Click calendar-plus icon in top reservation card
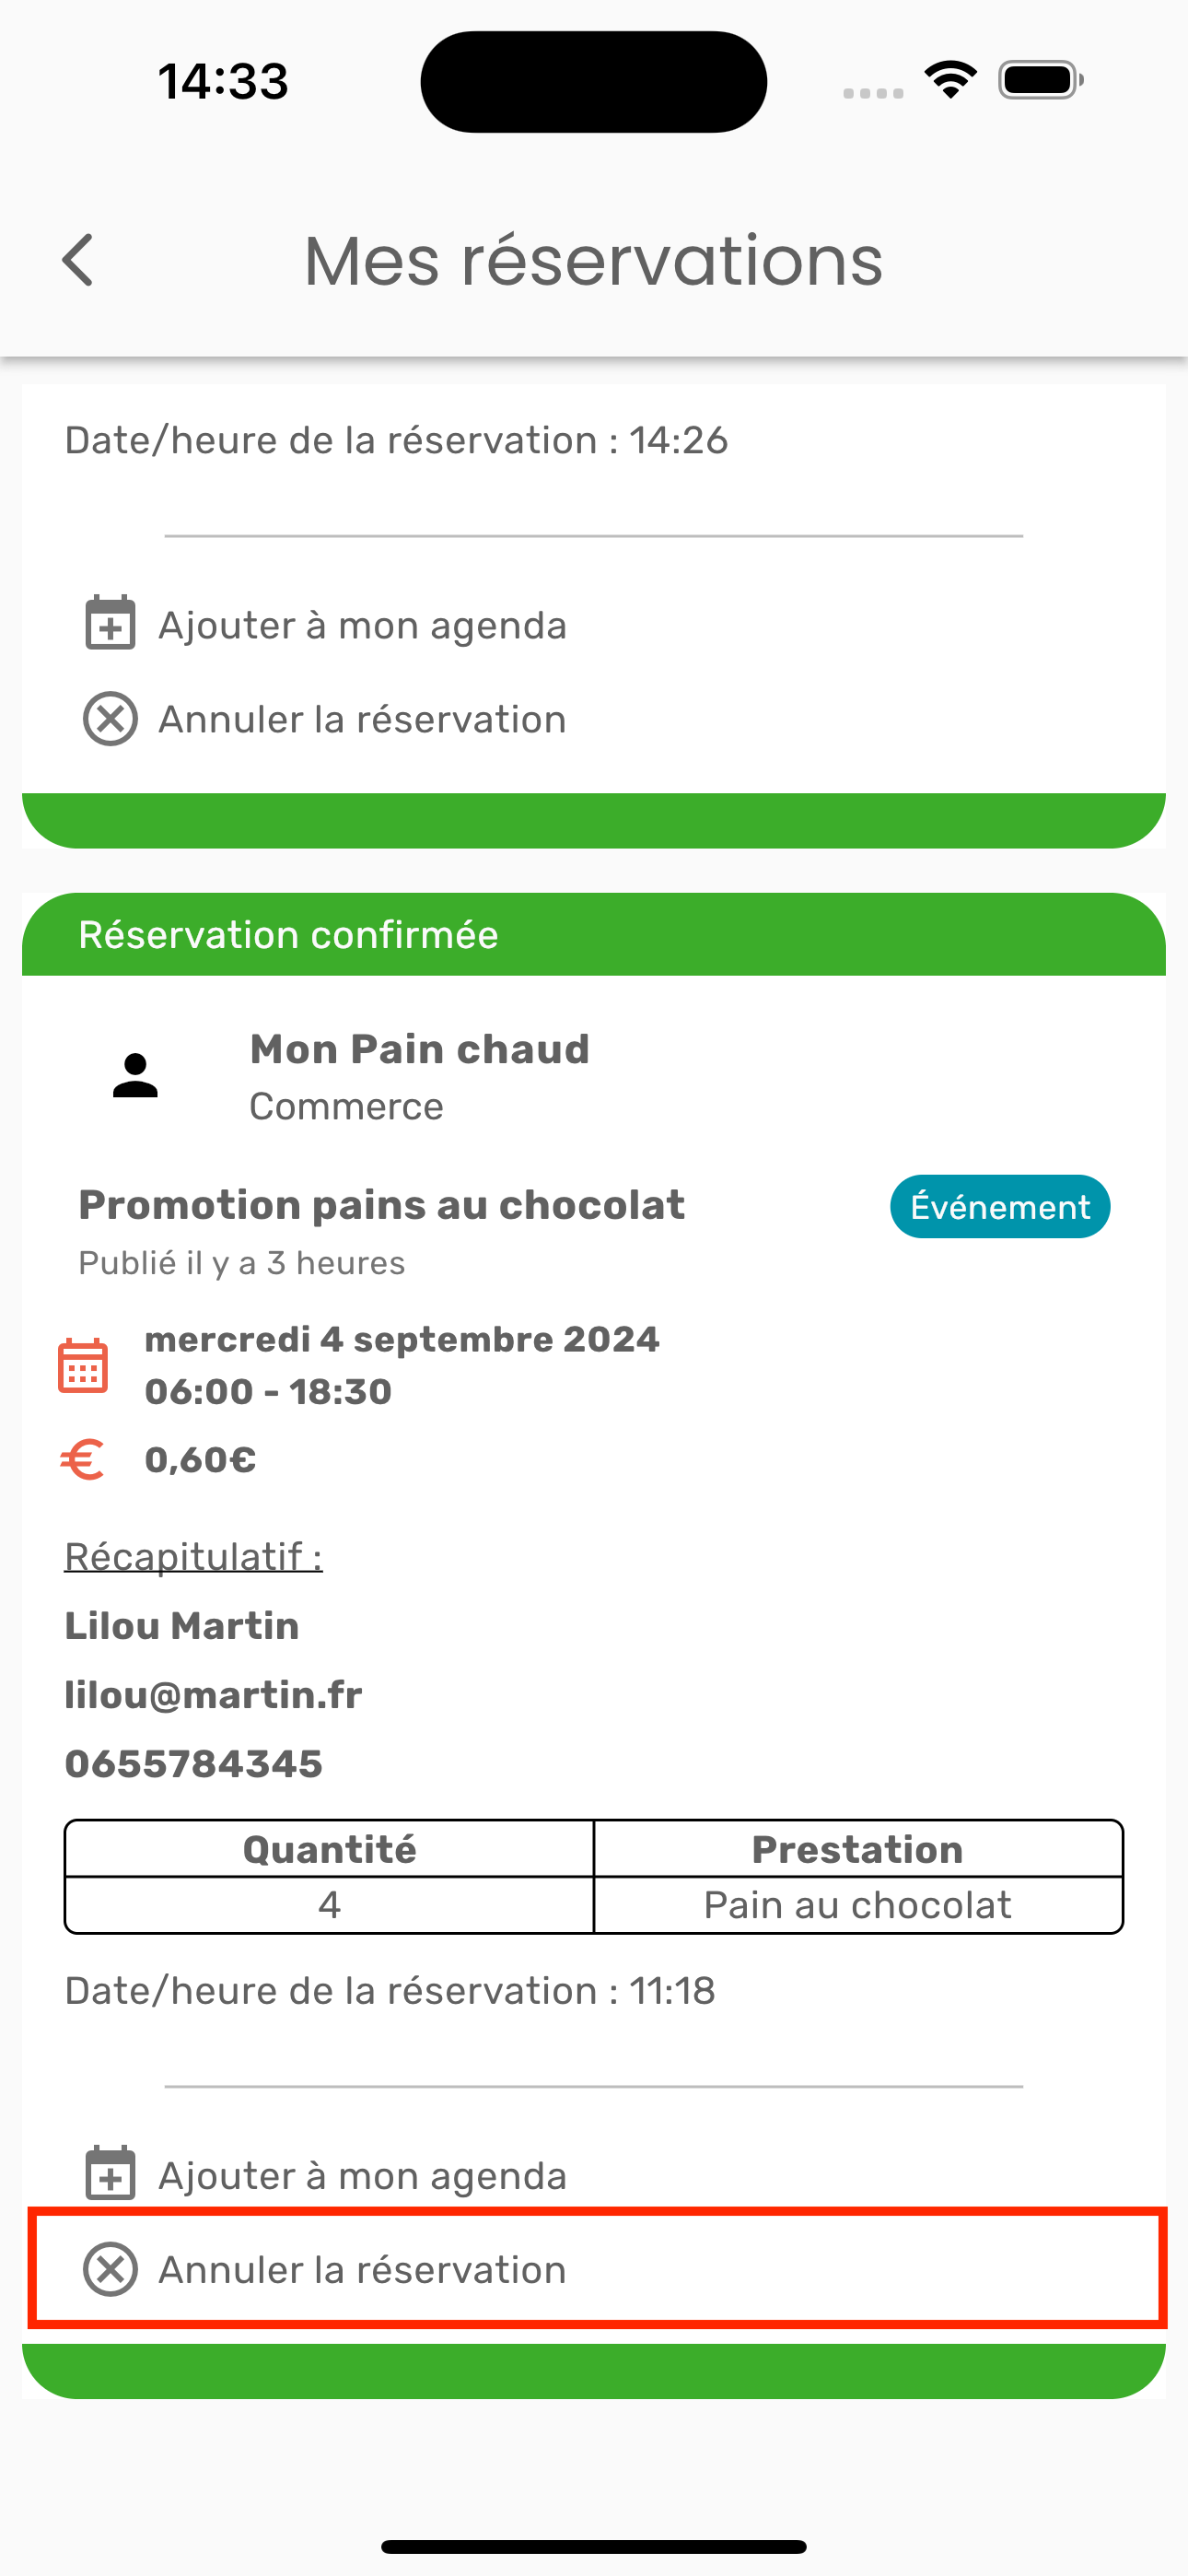Image resolution: width=1188 pixels, height=2576 pixels. pyautogui.click(x=110, y=623)
